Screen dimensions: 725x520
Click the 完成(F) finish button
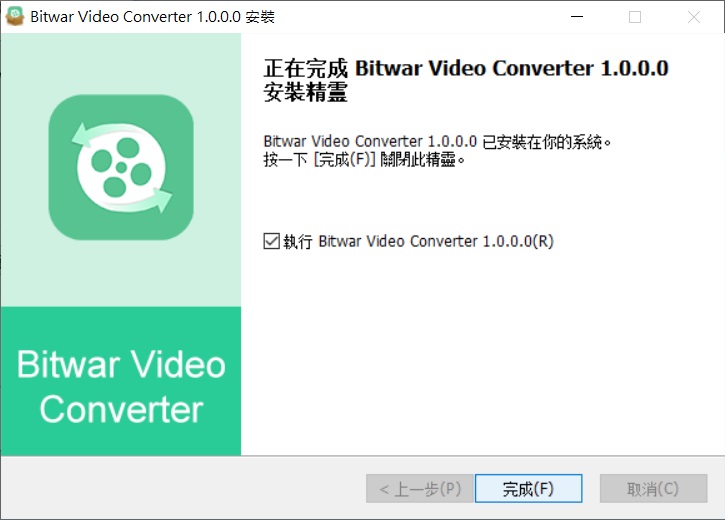coord(528,488)
